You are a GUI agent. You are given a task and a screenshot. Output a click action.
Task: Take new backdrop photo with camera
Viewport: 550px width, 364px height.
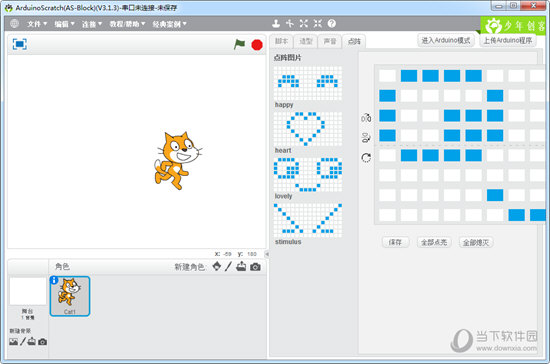point(42,342)
